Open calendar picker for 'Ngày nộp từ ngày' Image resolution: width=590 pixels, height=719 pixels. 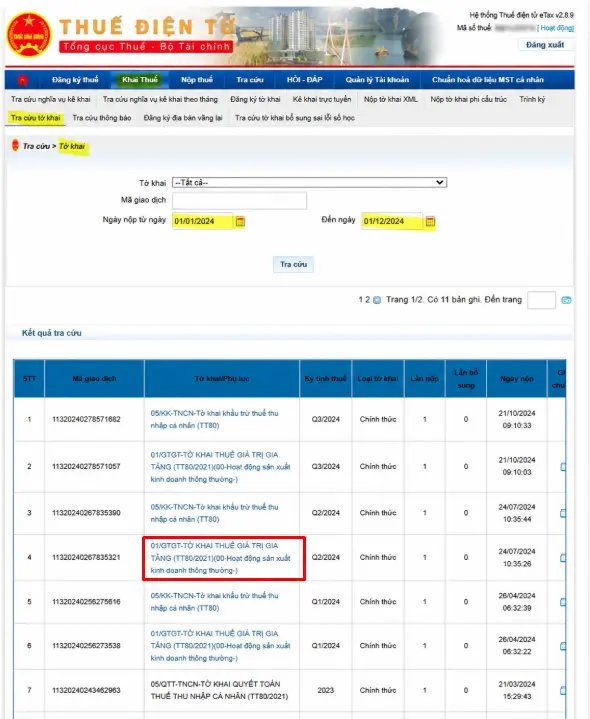tap(240, 221)
